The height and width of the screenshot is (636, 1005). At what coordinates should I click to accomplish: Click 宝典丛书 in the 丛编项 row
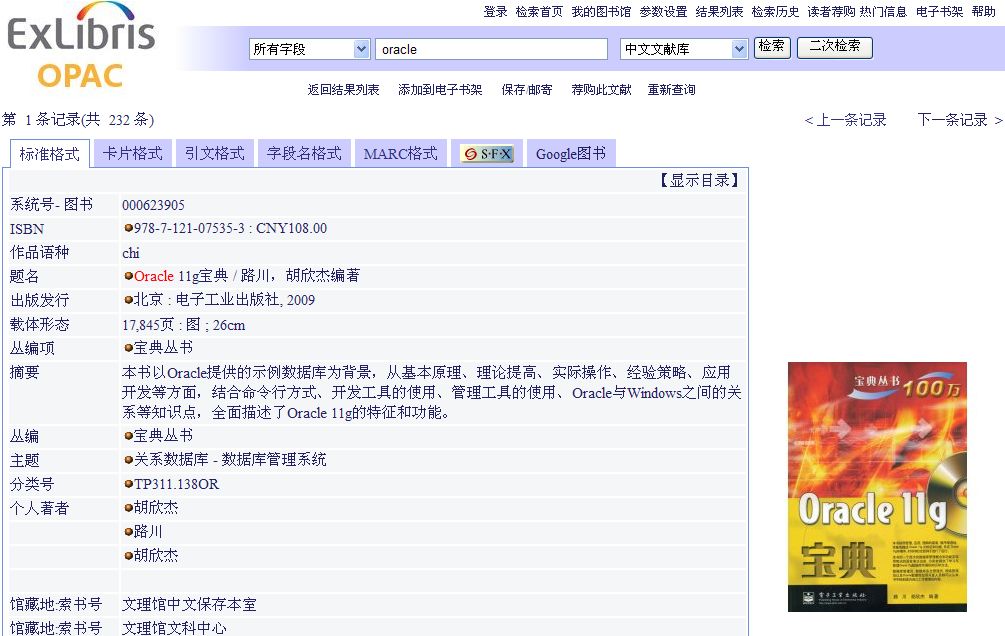[x=163, y=347]
